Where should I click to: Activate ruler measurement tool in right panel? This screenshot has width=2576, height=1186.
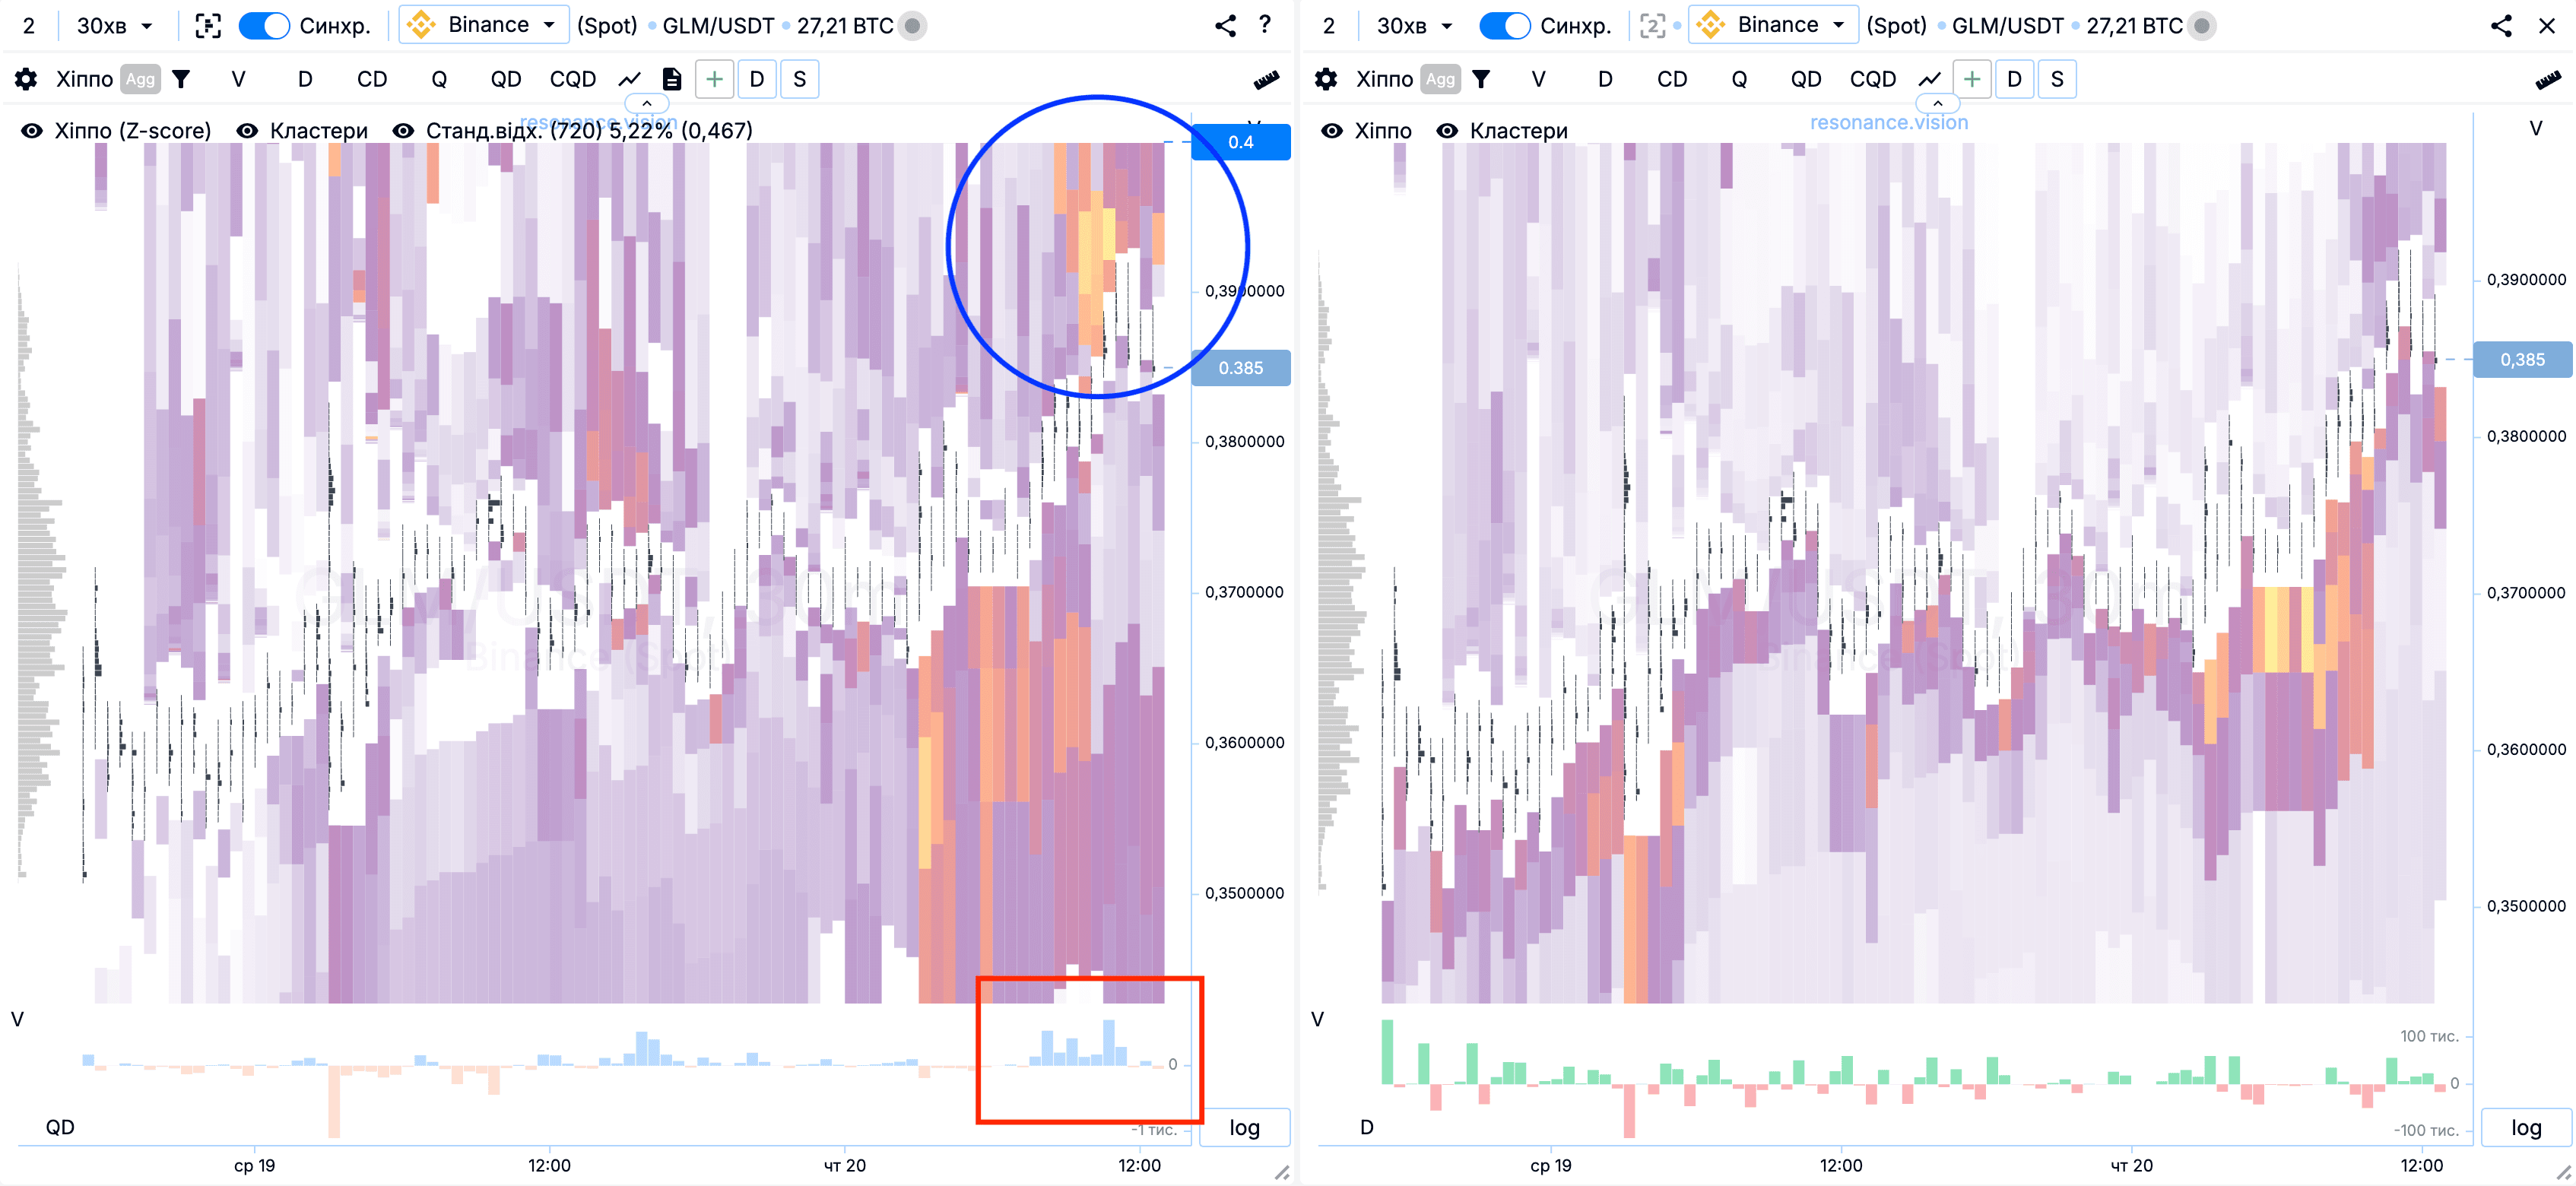tap(2548, 80)
